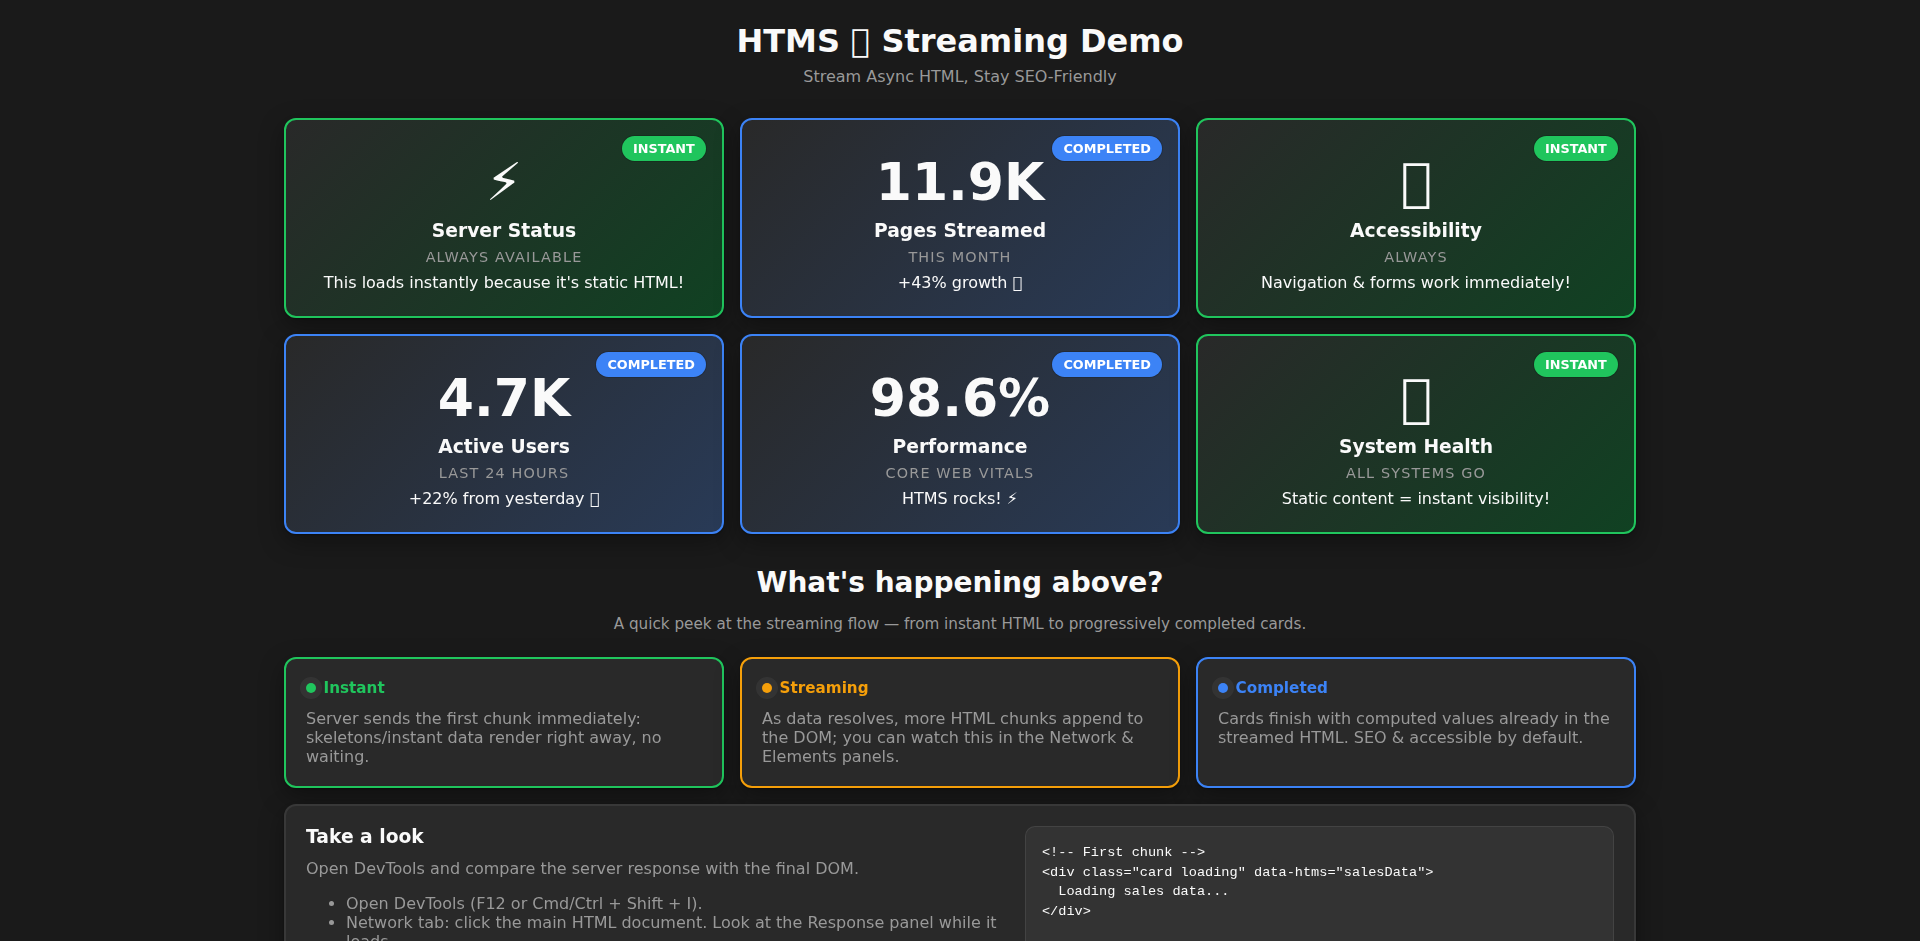Click 'This loads instantly because it's static HTML!'
Viewport: 1920px width, 941px height.
tap(504, 283)
